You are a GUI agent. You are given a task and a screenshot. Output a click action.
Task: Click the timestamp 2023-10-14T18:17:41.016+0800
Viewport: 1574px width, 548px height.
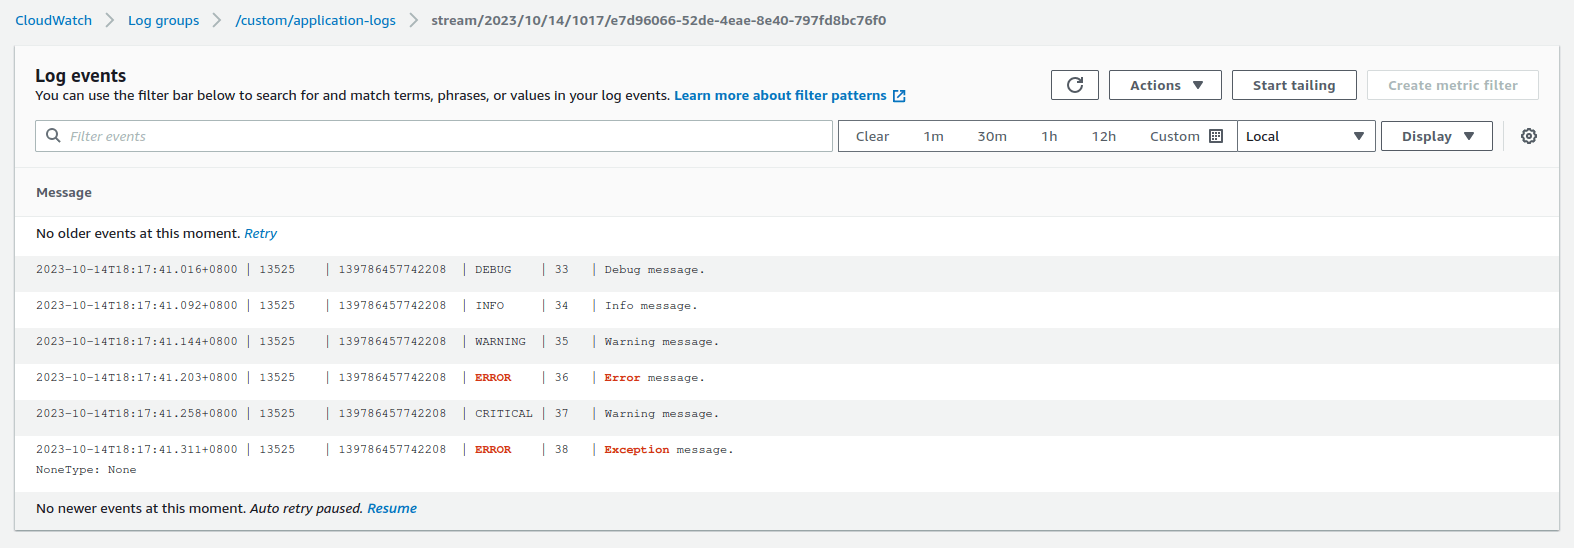tap(137, 270)
